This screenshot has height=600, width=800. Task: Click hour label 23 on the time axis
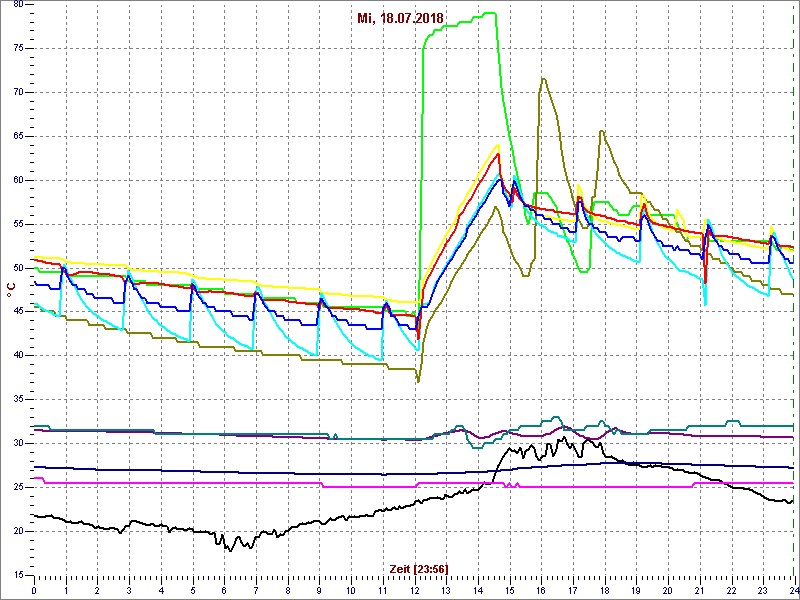pyautogui.click(x=762, y=590)
